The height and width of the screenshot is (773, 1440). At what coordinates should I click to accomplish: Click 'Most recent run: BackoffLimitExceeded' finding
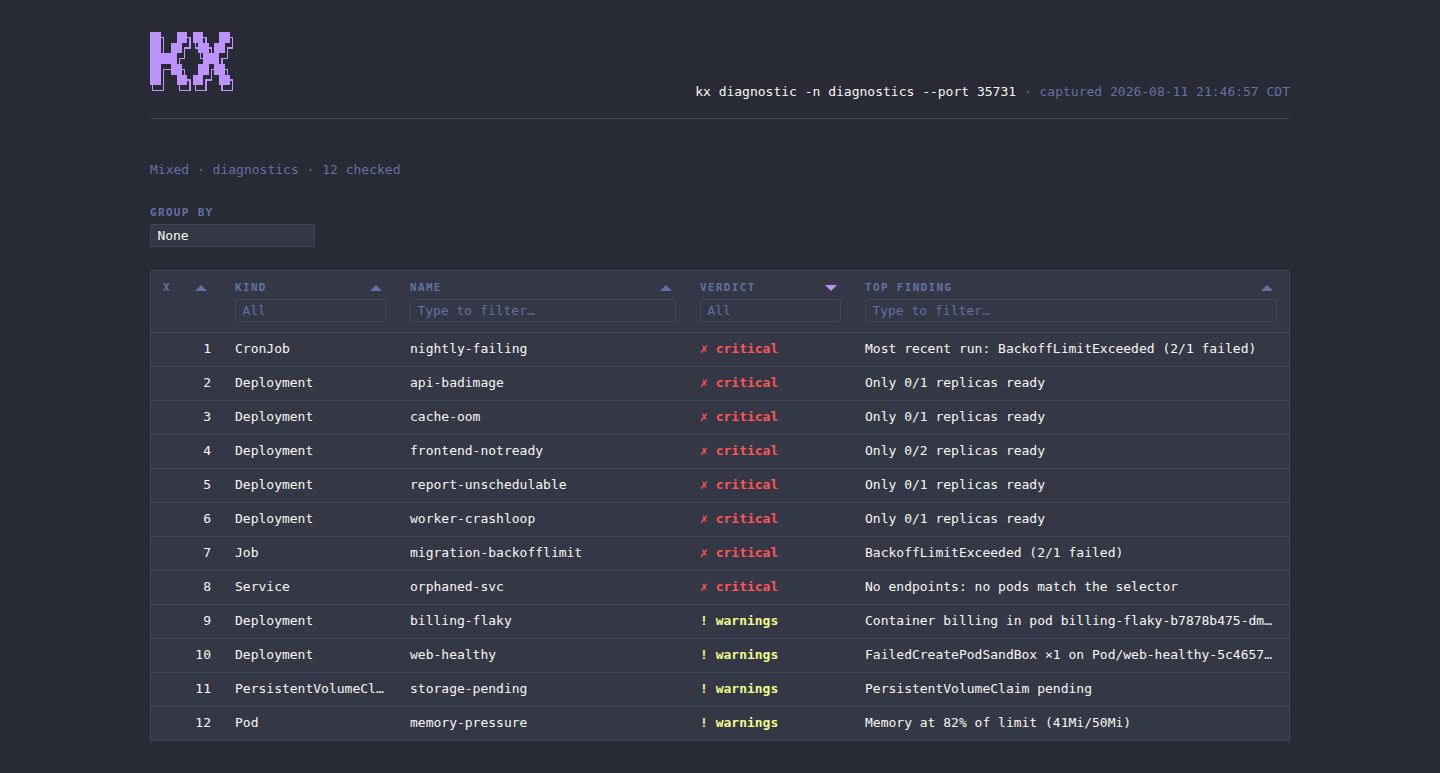[1060, 349]
